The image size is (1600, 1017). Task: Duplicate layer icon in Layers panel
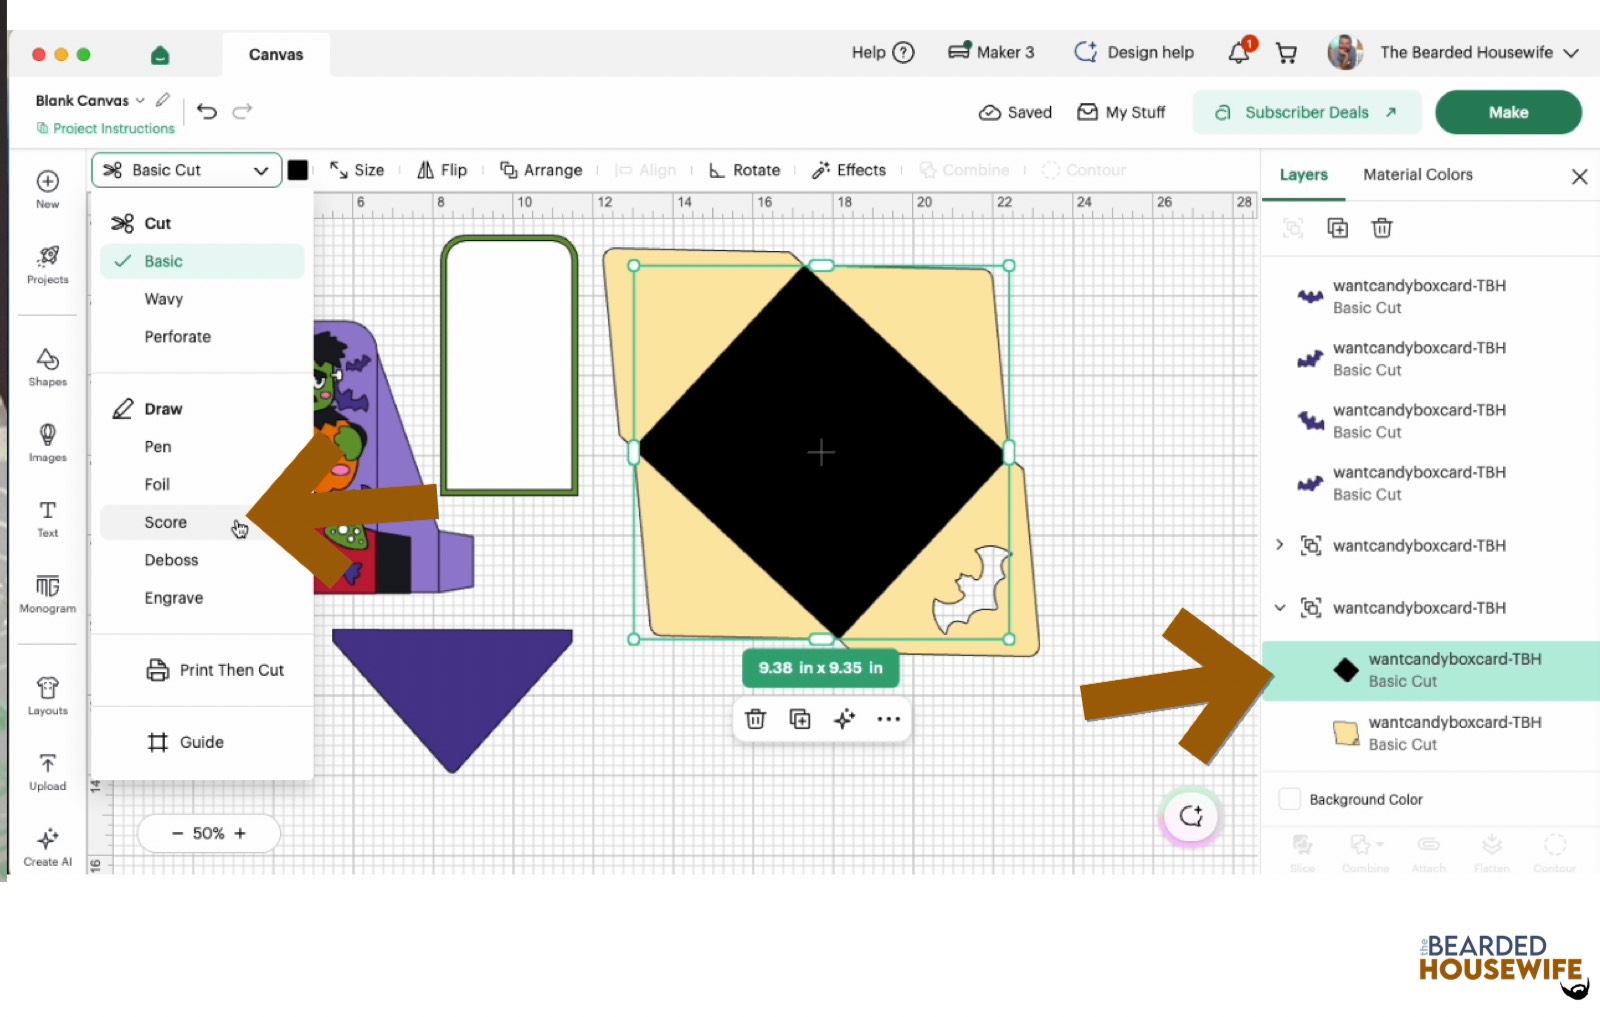pyautogui.click(x=1337, y=228)
